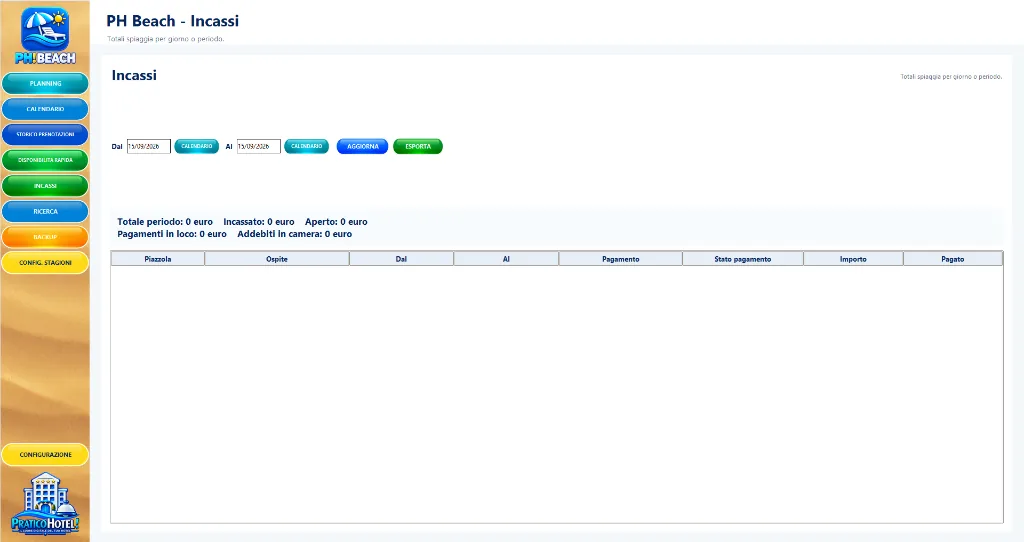Open the Backup section
The height and width of the screenshot is (542, 1024).
(45, 237)
